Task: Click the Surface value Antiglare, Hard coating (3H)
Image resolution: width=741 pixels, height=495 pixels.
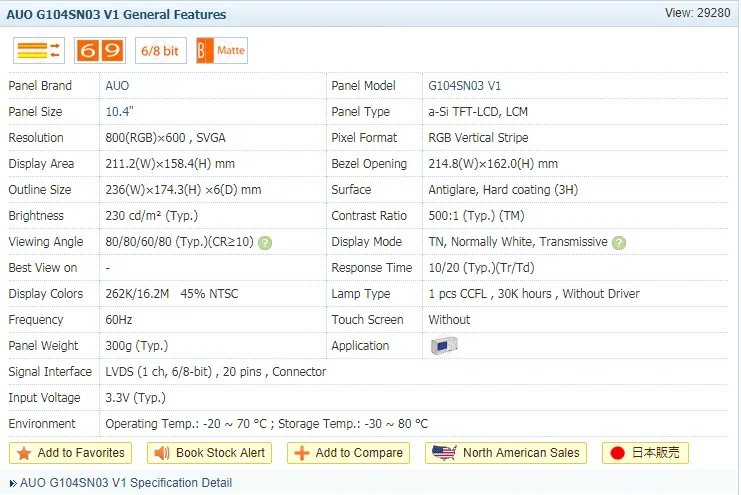Action: [x=503, y=190]
